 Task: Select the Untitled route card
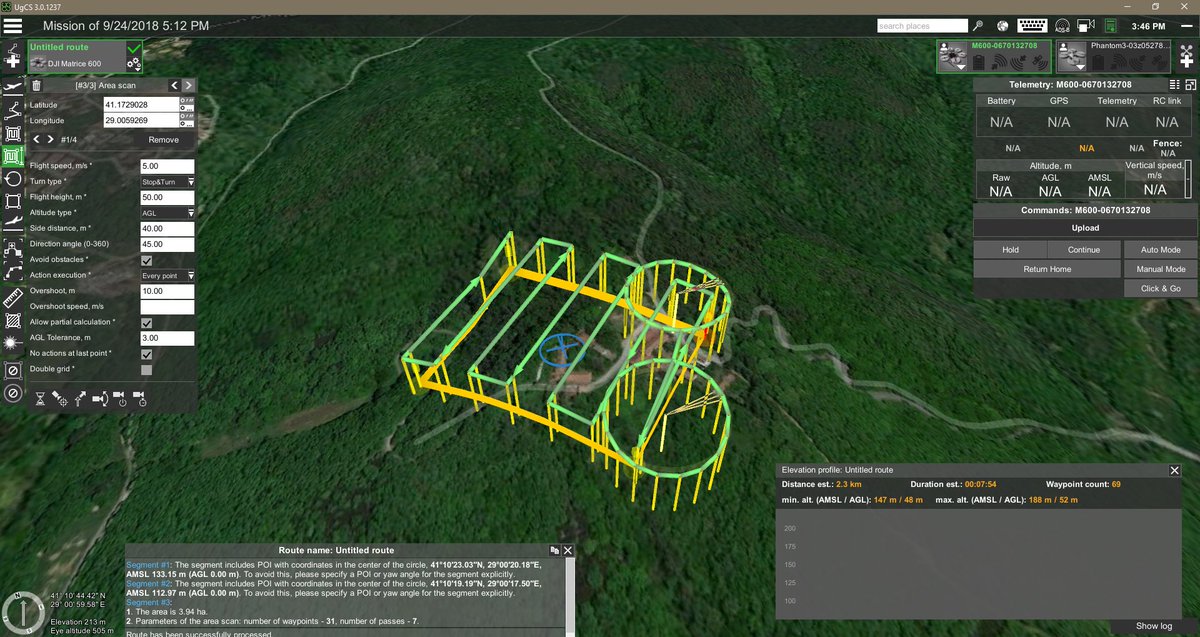[86, 56]
